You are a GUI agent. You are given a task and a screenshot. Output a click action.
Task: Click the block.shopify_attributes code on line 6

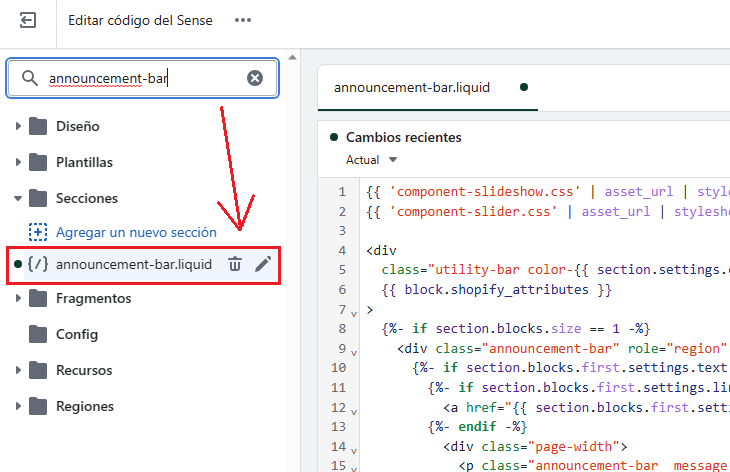496,290
